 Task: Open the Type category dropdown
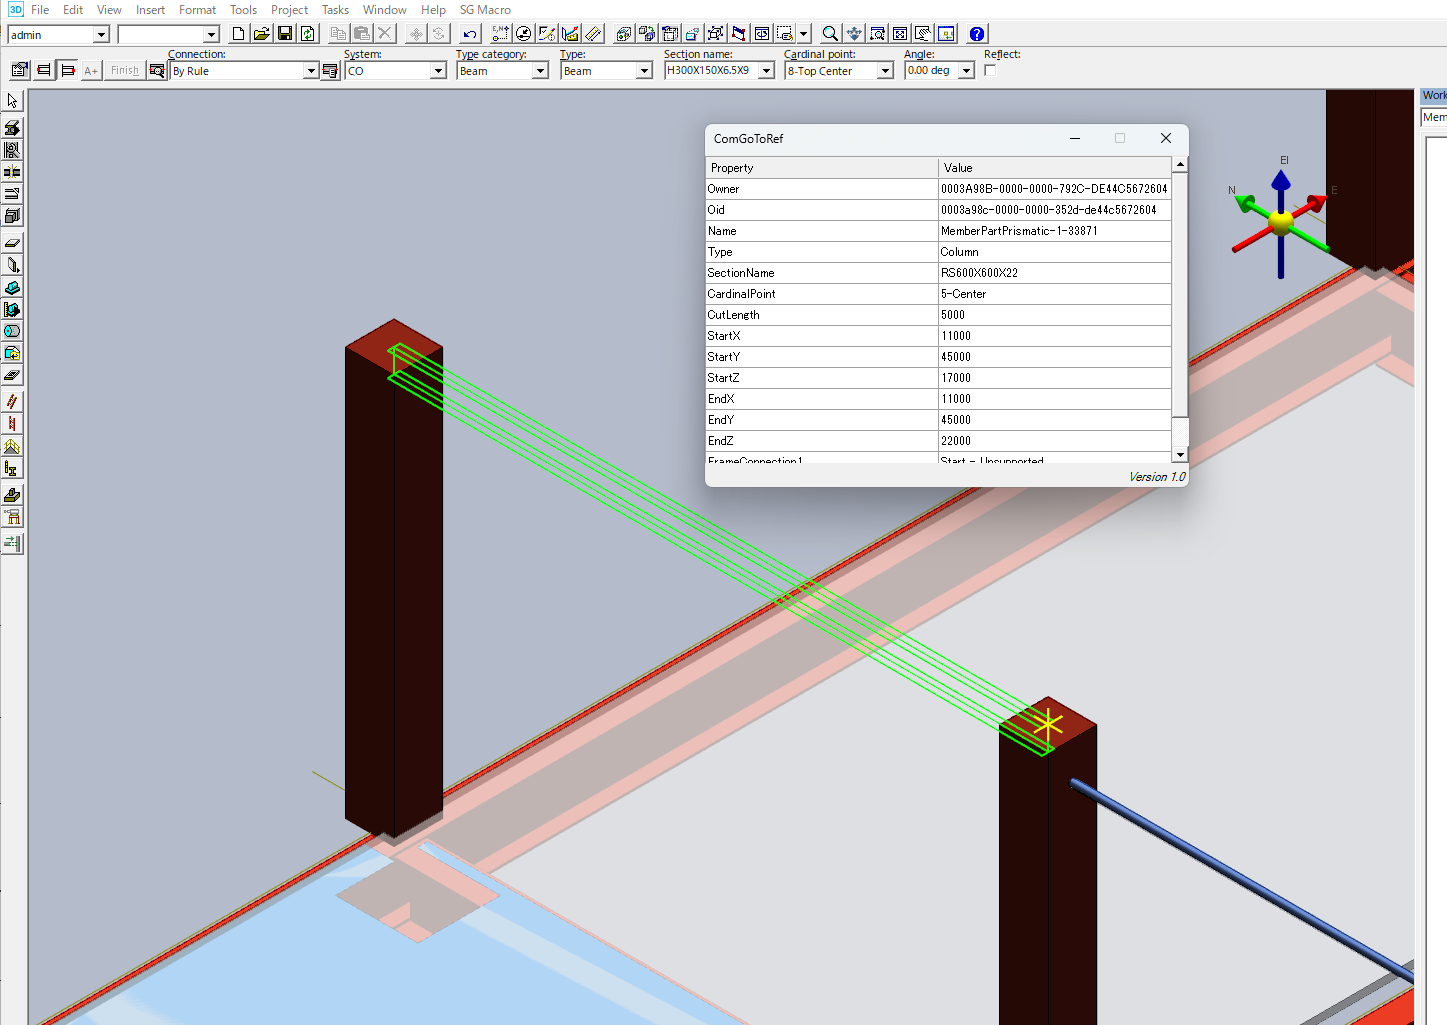(540, 71)
